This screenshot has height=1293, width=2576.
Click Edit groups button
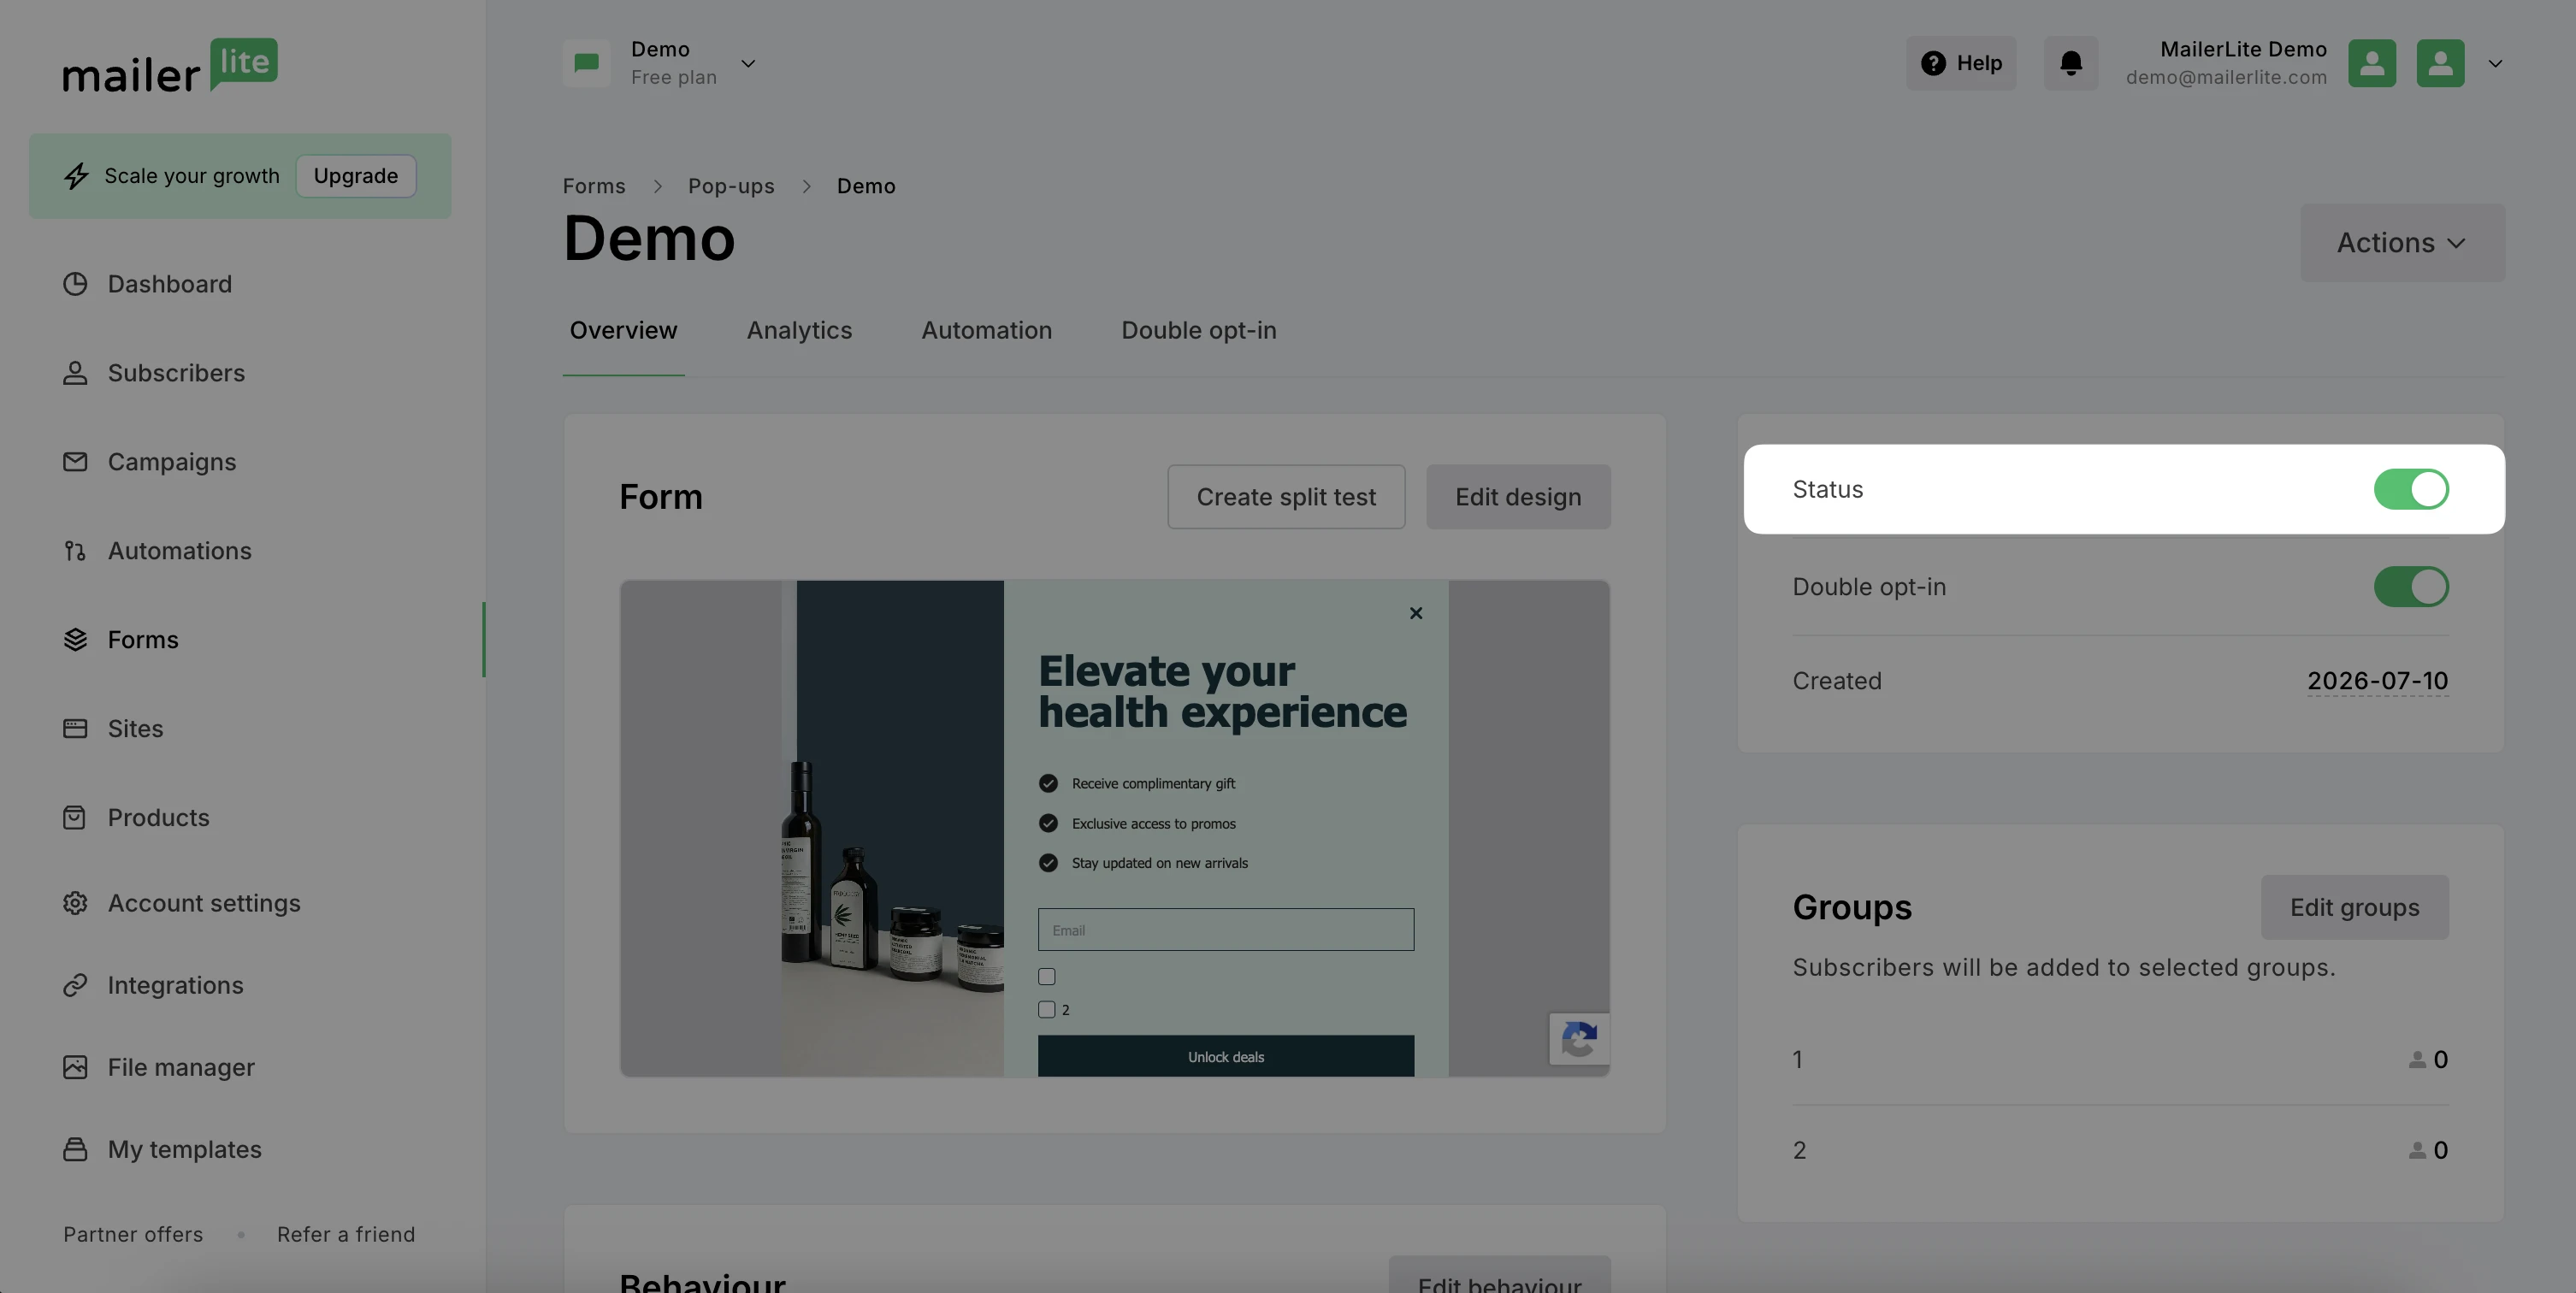[2354, 907]
